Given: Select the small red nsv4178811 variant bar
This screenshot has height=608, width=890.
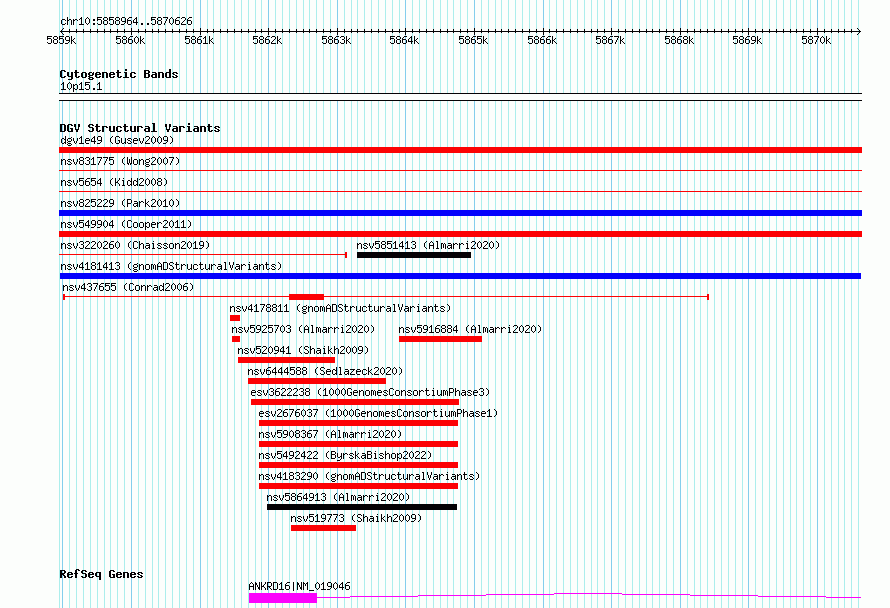Looking at the screenshot, I should [235, 318].
